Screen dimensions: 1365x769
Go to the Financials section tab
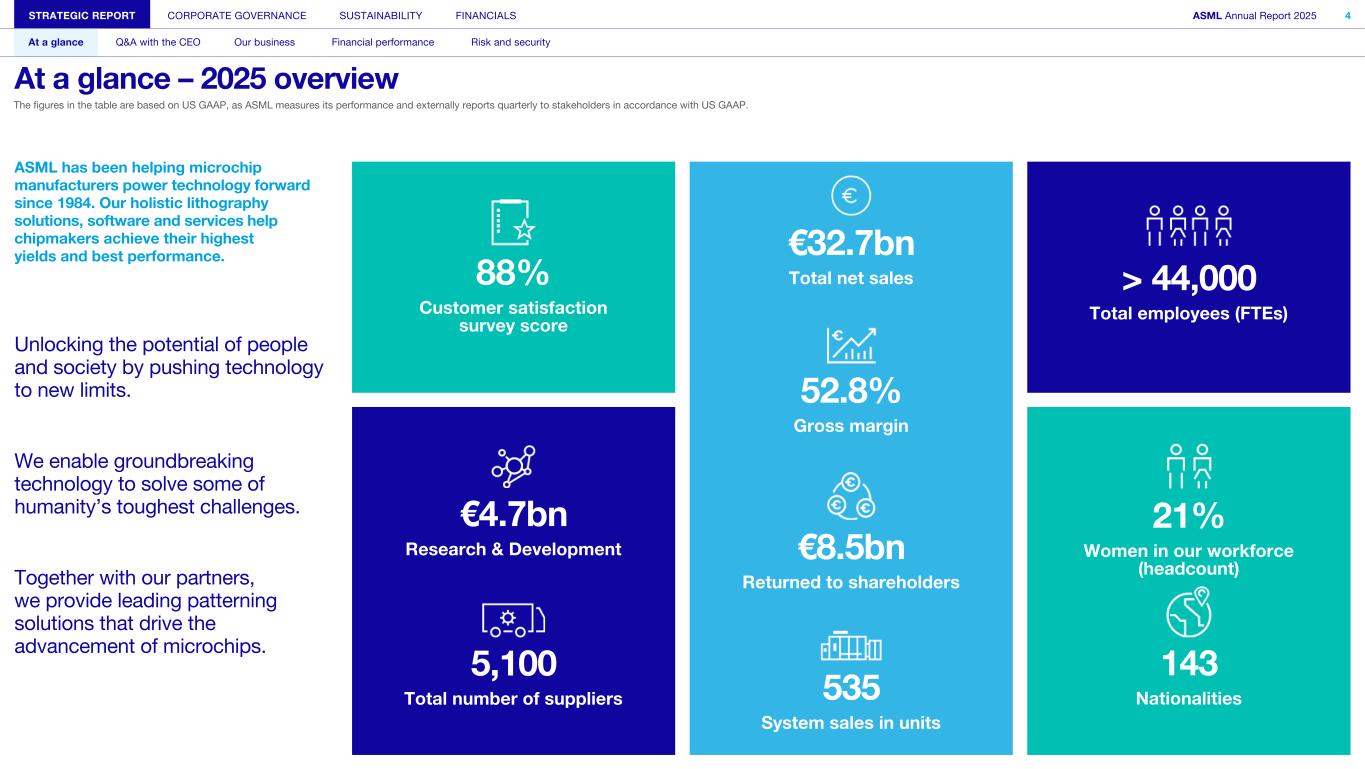point(486,15)
